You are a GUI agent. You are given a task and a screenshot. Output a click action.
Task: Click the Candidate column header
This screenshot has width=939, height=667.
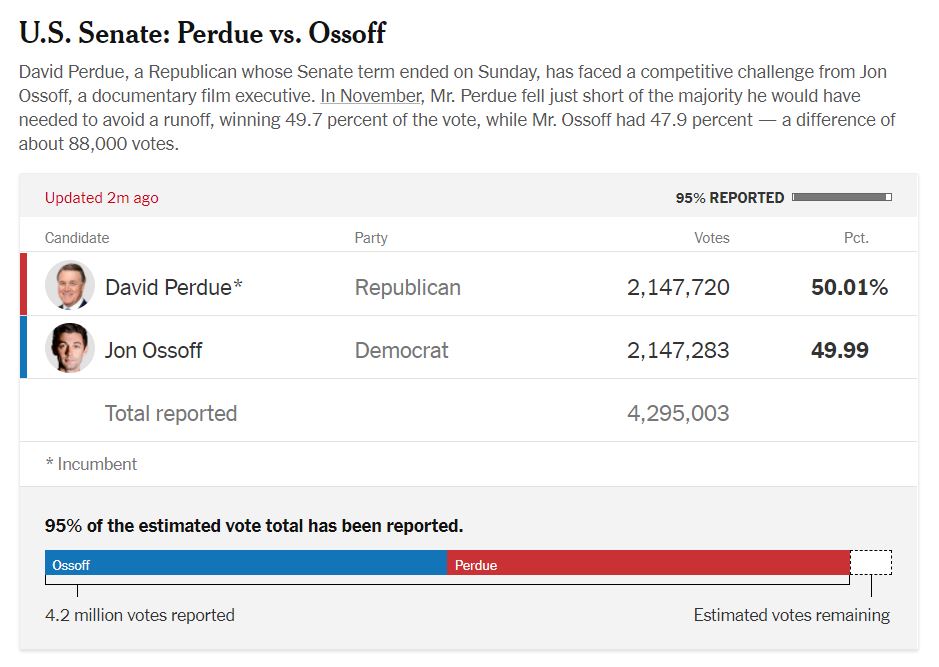click(77, 238)
